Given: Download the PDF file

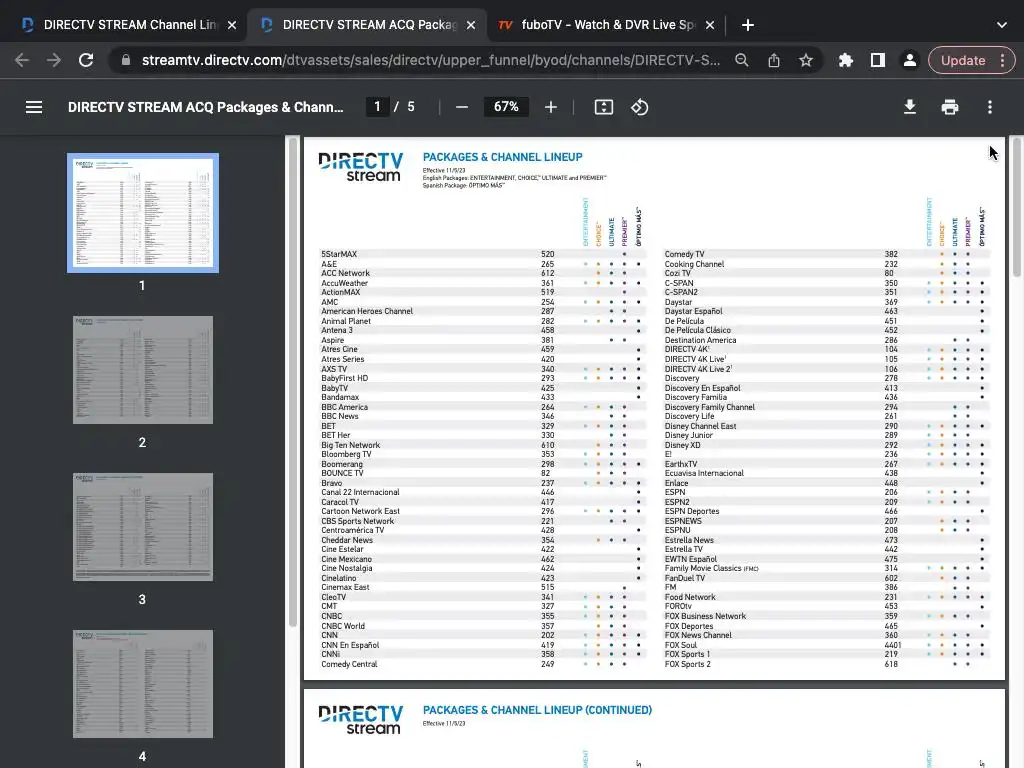Looking at the screenshot, I should pyautogui.click(x=910, y=107).
